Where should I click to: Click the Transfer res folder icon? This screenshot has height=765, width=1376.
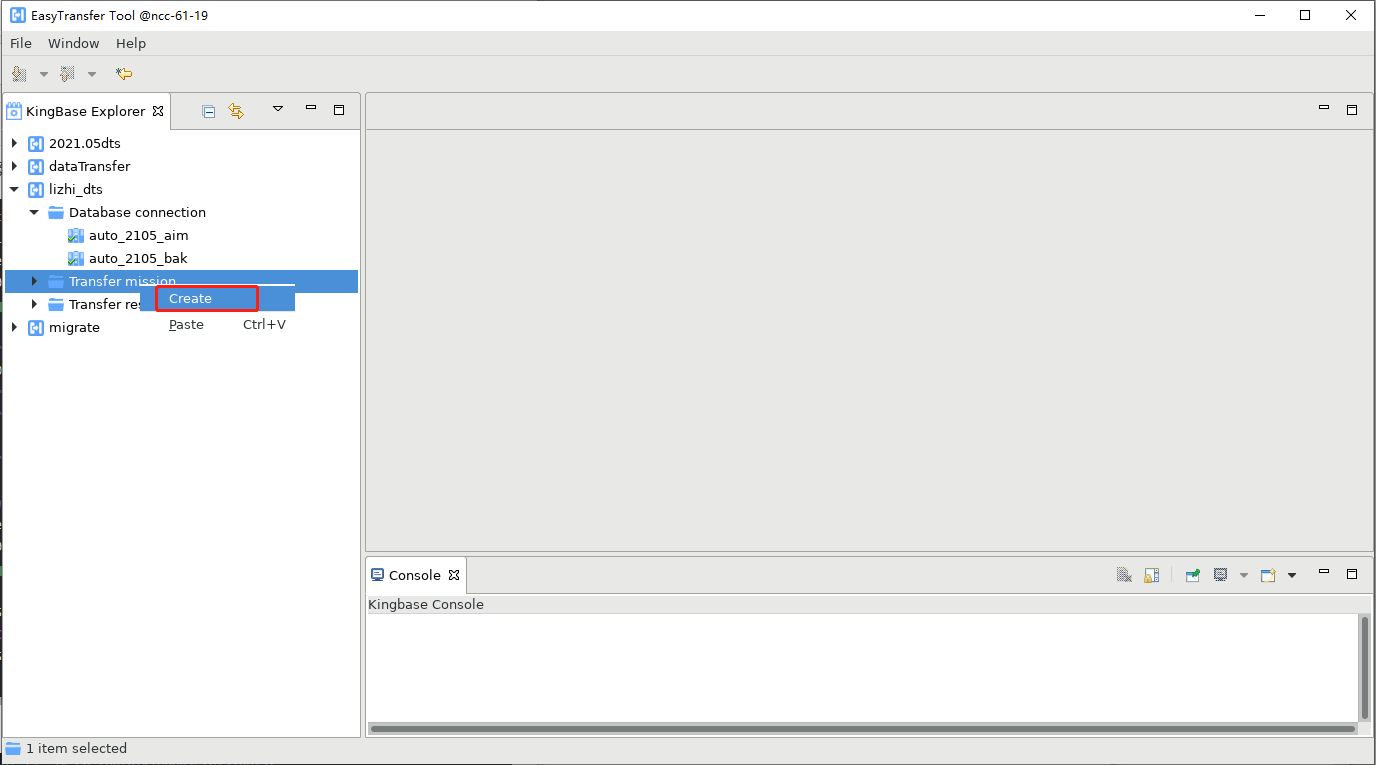tap(56, 304)
